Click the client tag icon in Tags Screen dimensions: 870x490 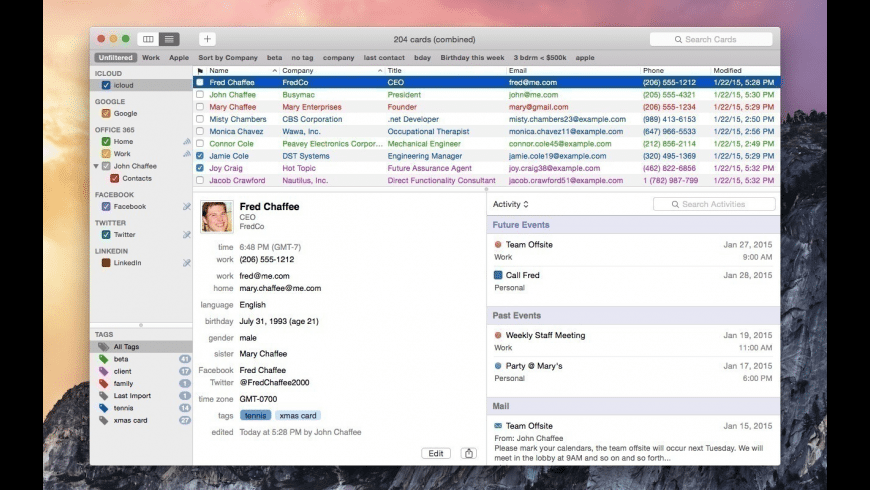tap(104, 371)
